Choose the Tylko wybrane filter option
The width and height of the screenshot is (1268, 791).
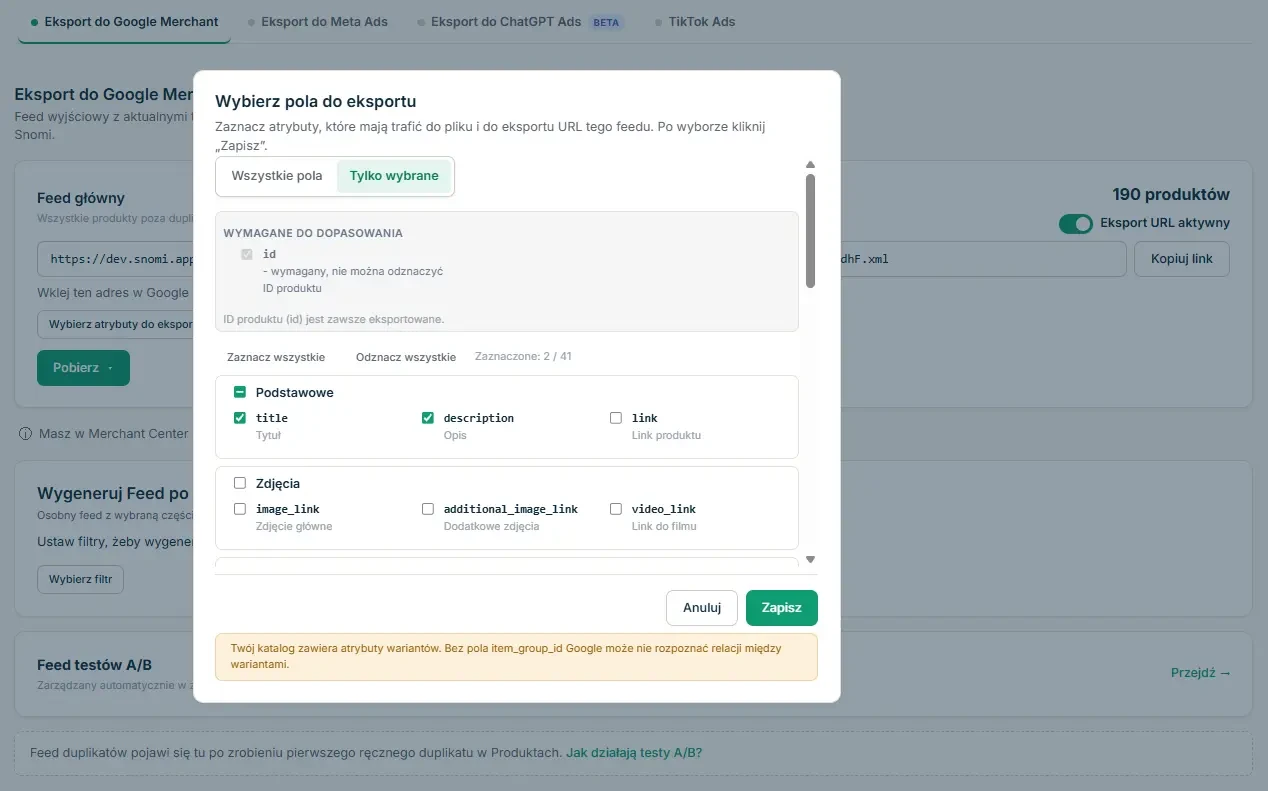click(x=394, y=176)
